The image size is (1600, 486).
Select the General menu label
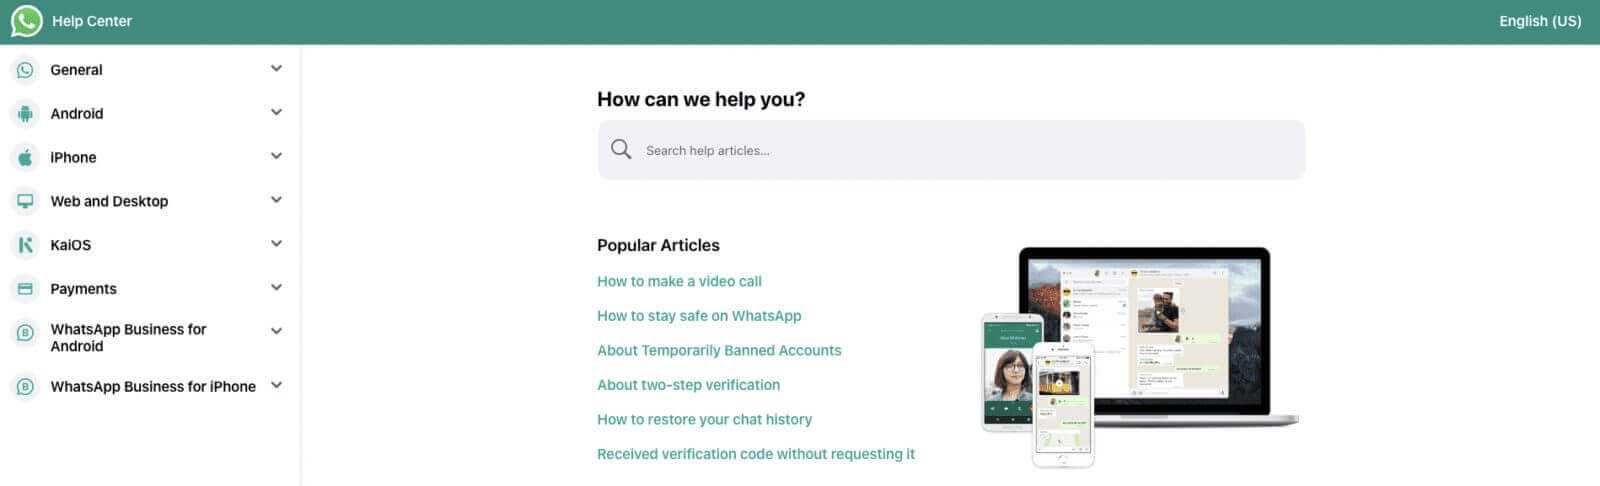point(76,70)
